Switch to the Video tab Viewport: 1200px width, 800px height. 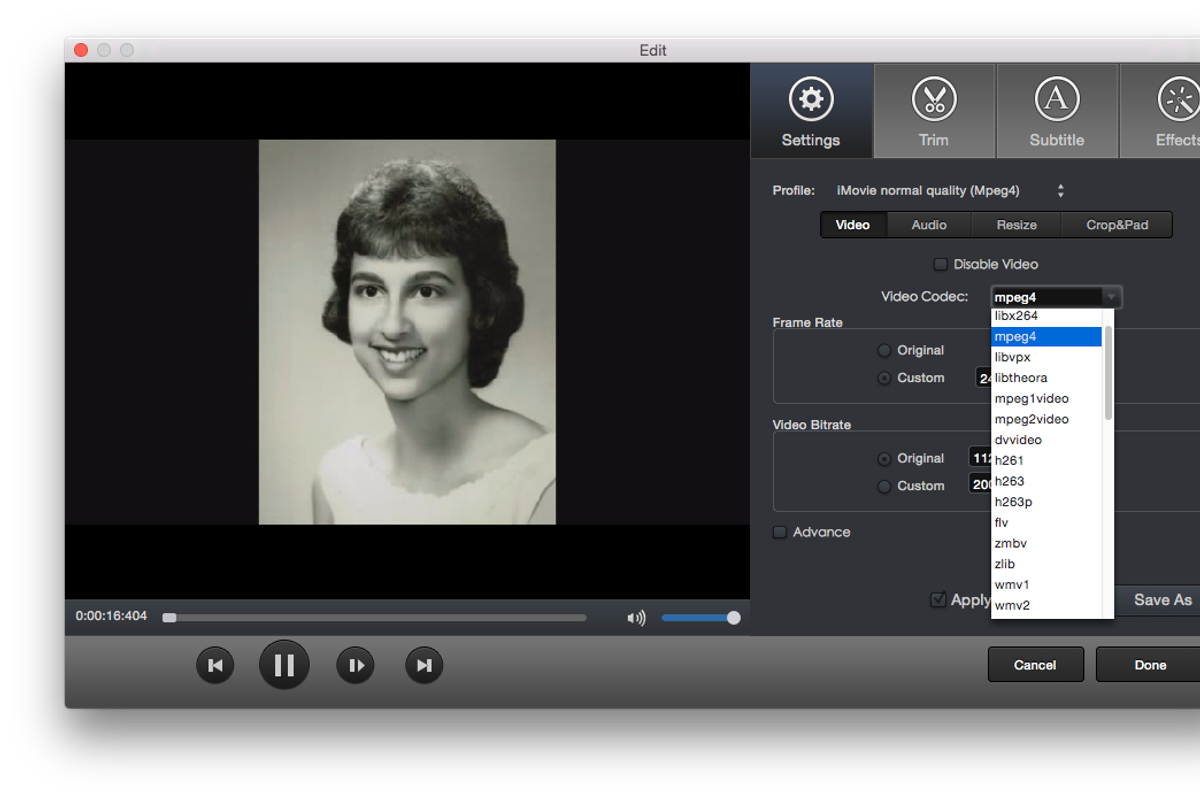click(x=853, y=225)
